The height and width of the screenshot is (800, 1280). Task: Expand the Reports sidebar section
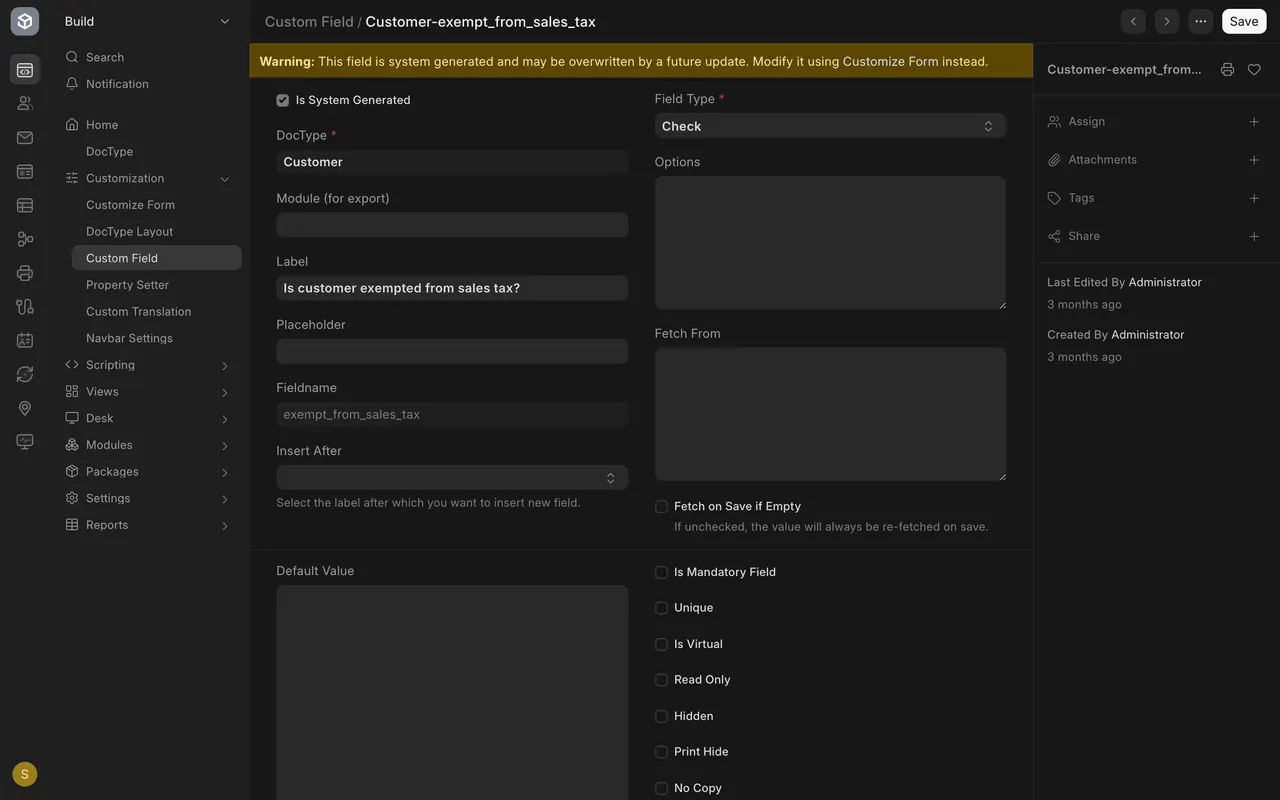tap(225, 526)
